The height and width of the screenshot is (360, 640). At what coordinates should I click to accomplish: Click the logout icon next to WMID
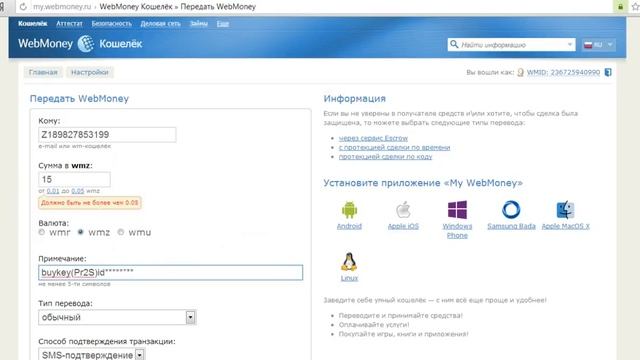tap(608, 72)
